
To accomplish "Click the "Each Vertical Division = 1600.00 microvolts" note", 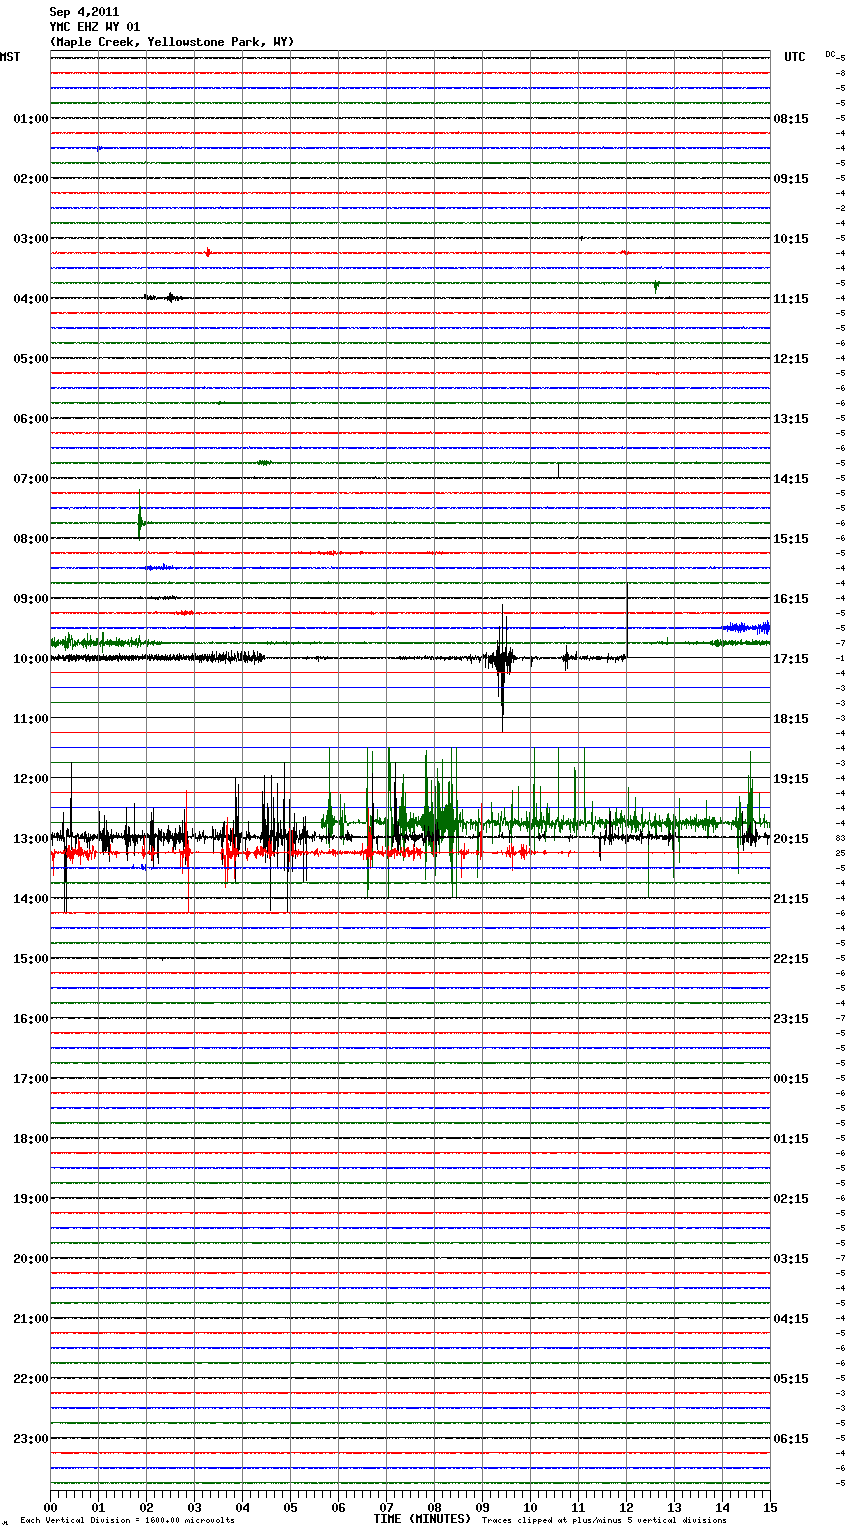I will coord(127,1521).
